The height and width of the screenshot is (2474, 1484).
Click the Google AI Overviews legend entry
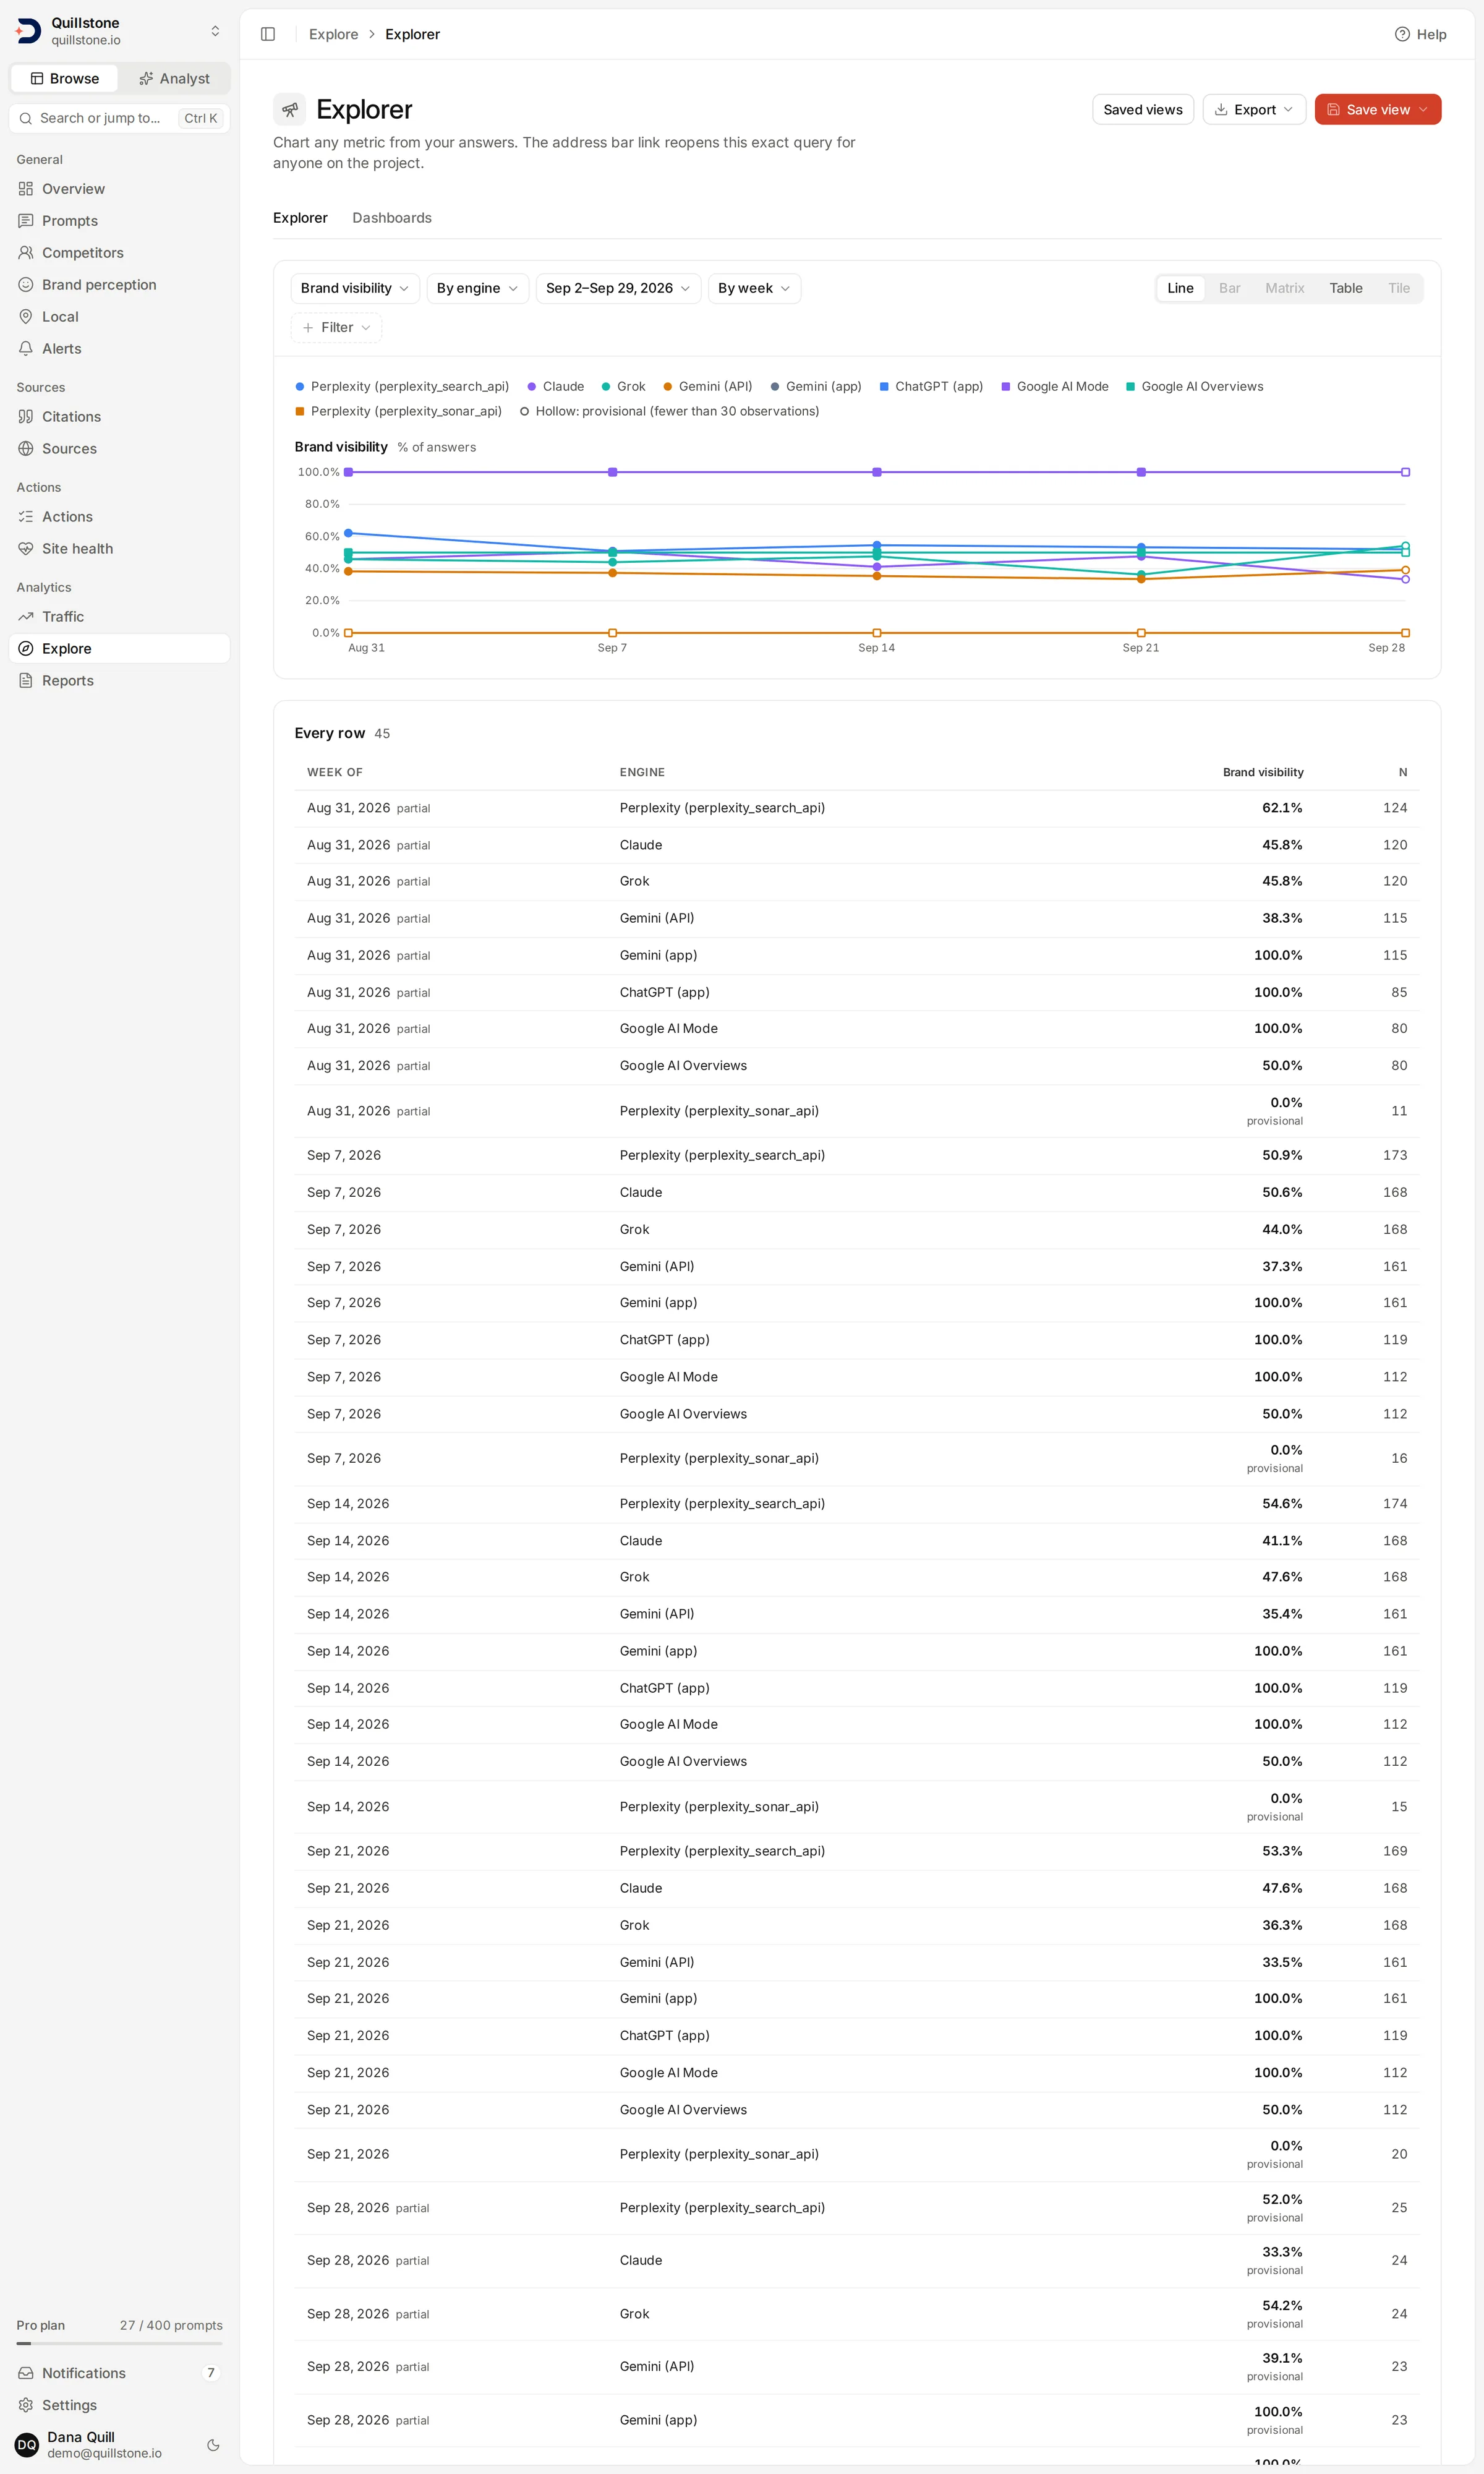pyautogui.click(x=1194, y=387)
